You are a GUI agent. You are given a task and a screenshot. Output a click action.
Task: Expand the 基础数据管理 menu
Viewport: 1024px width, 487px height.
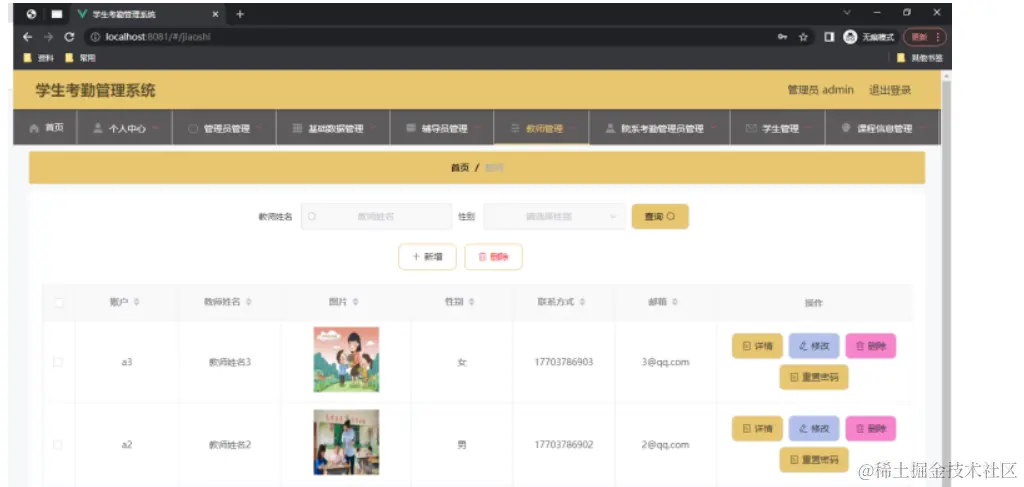[x=333, y=129]
